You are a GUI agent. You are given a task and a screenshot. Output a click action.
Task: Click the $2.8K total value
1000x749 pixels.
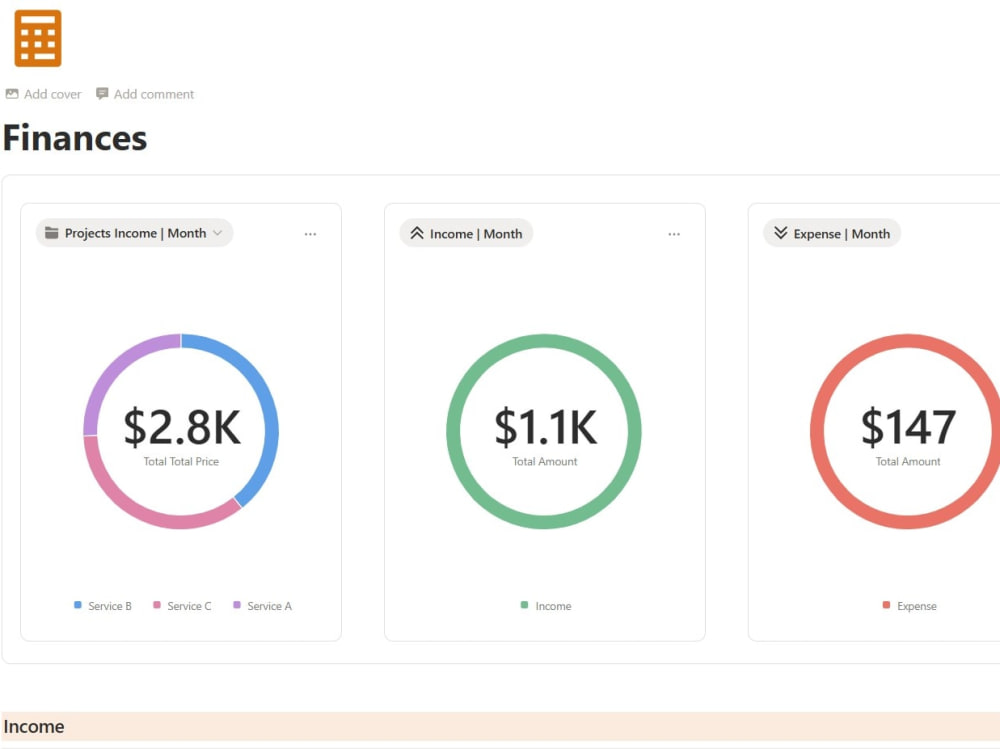pos(182,427)
